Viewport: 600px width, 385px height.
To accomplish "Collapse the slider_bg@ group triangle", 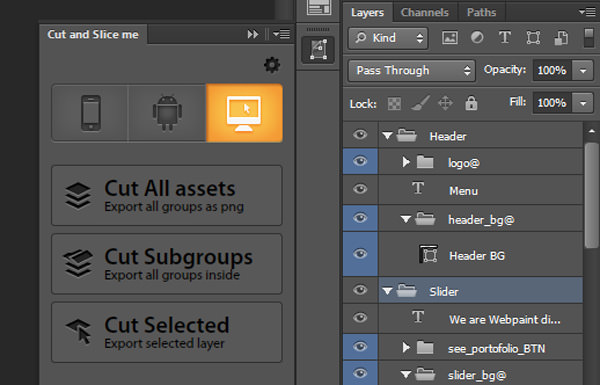I will [406, 374].
